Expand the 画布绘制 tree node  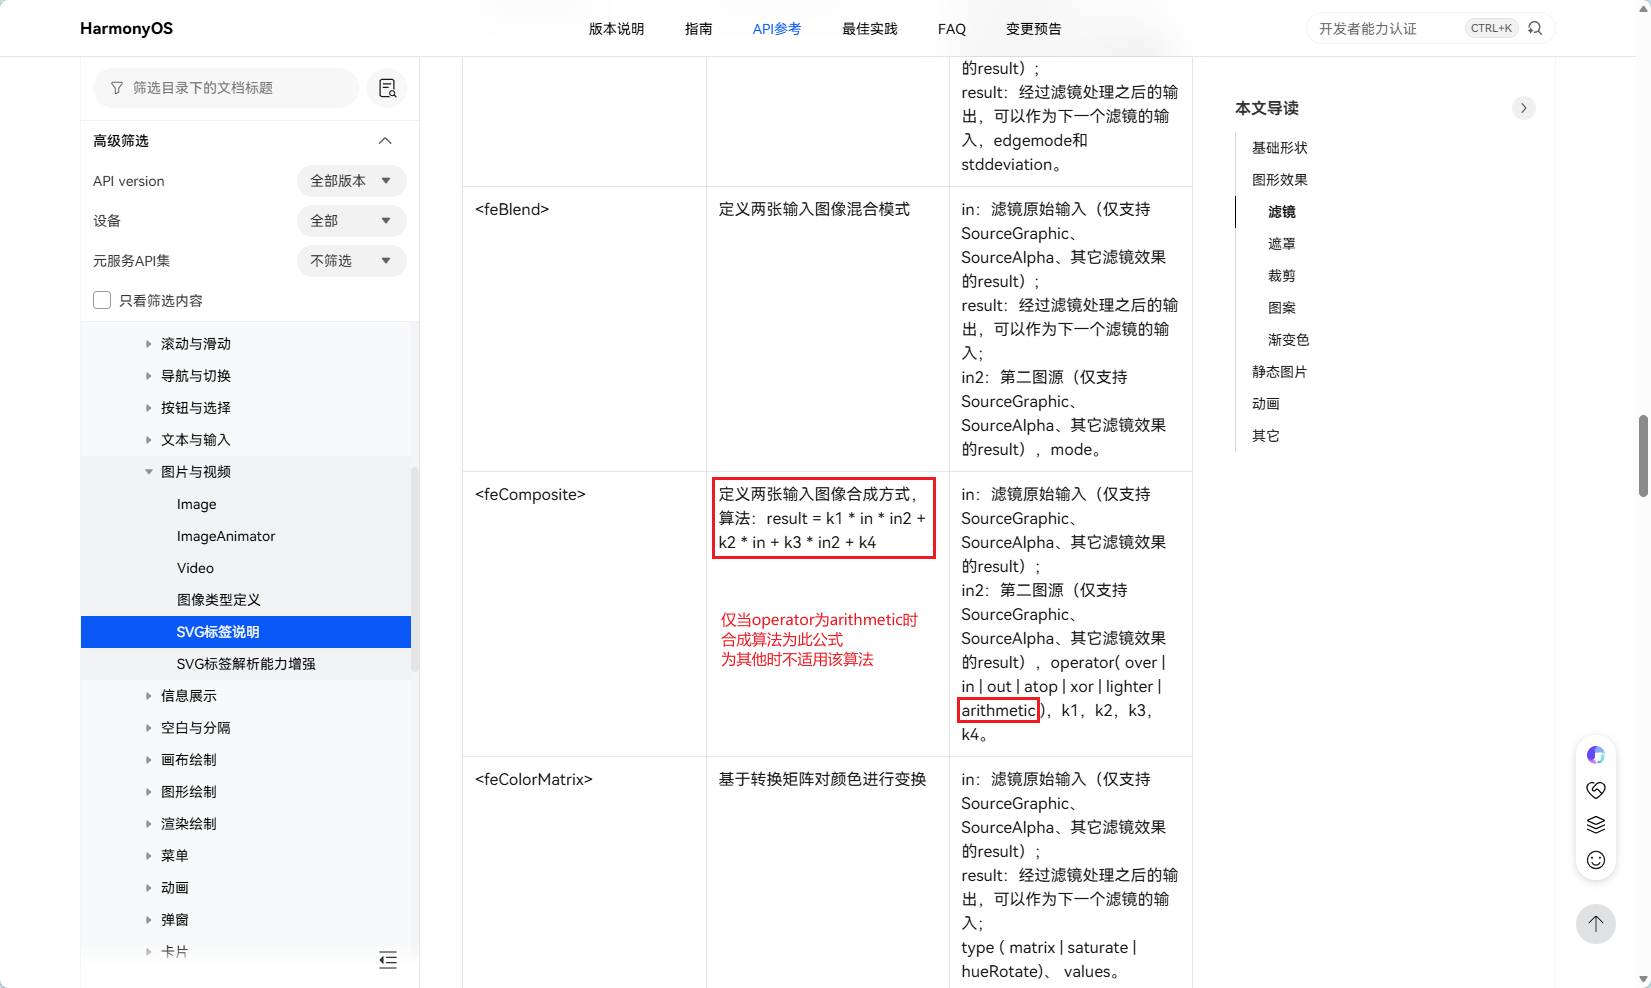coord(148,760)
